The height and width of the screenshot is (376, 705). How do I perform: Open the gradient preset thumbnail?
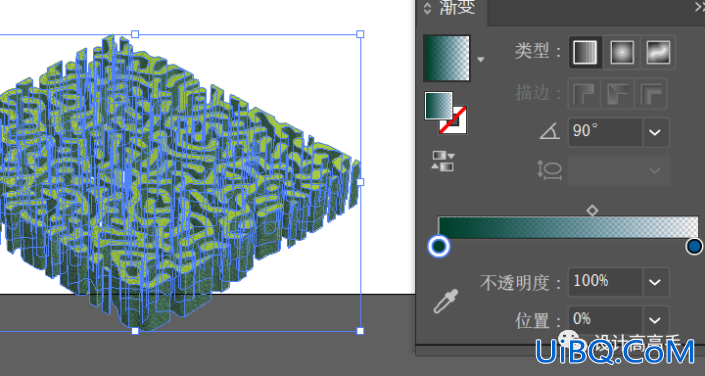pos(447,58)
